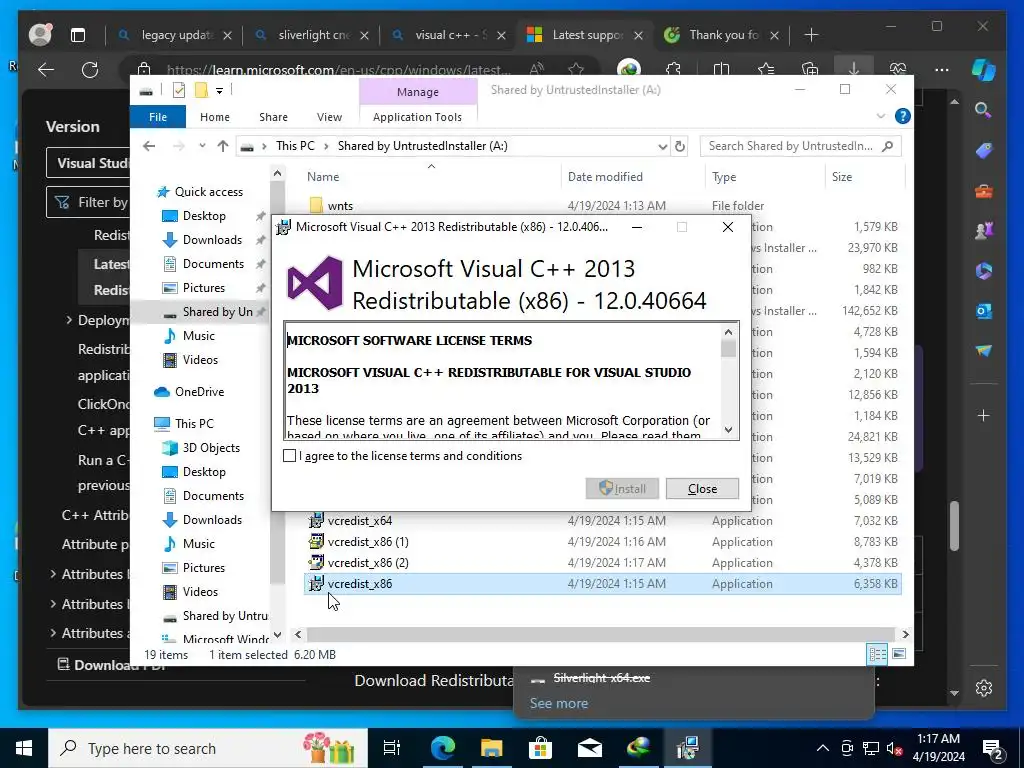Switch to the Home ribbon tab

click(215, 117)
